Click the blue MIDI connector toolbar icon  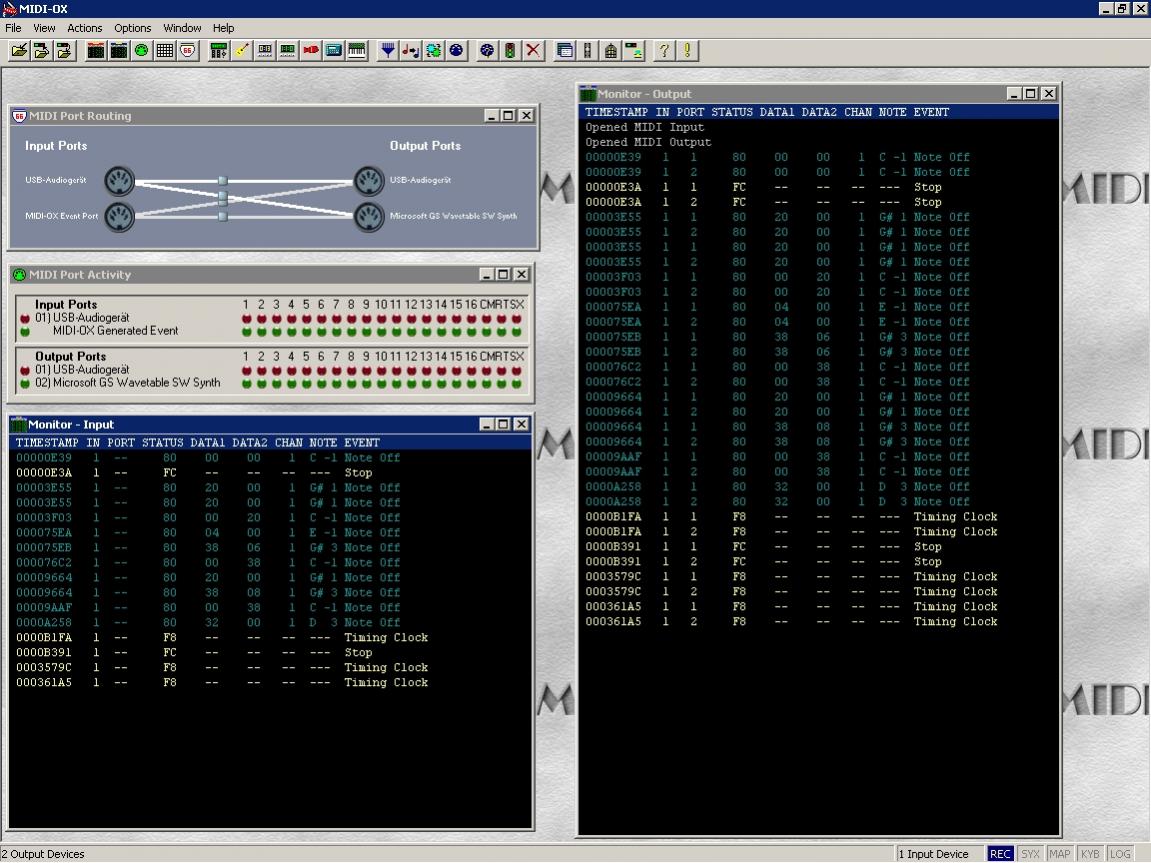click(456, 51)
